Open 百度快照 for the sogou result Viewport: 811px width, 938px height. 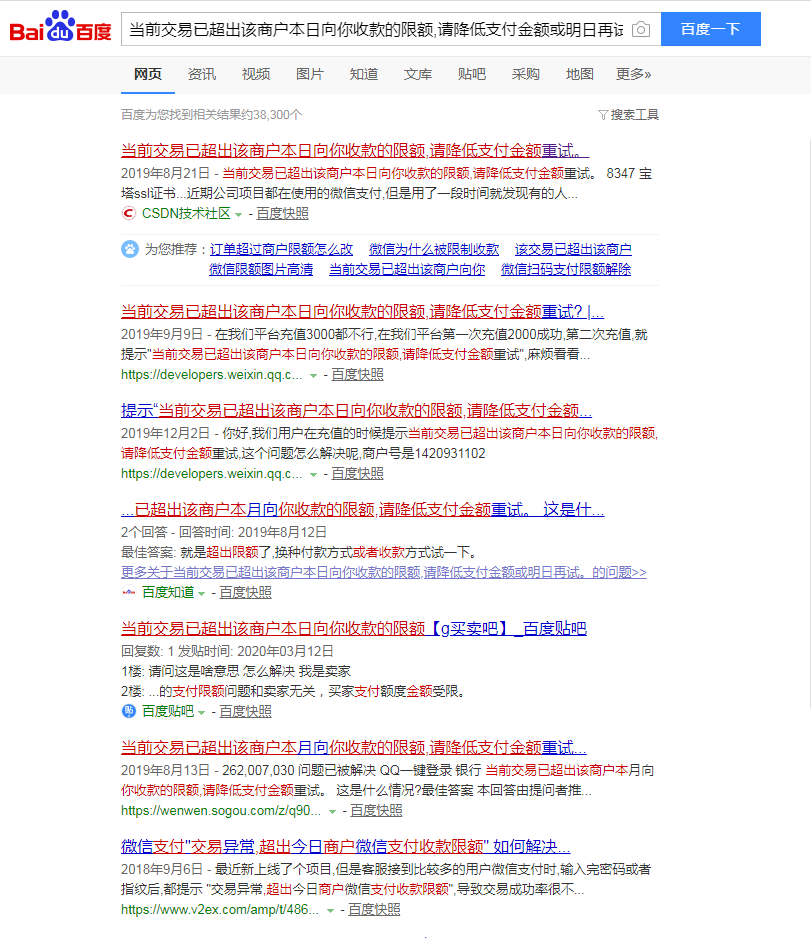[x=376, y=811]
